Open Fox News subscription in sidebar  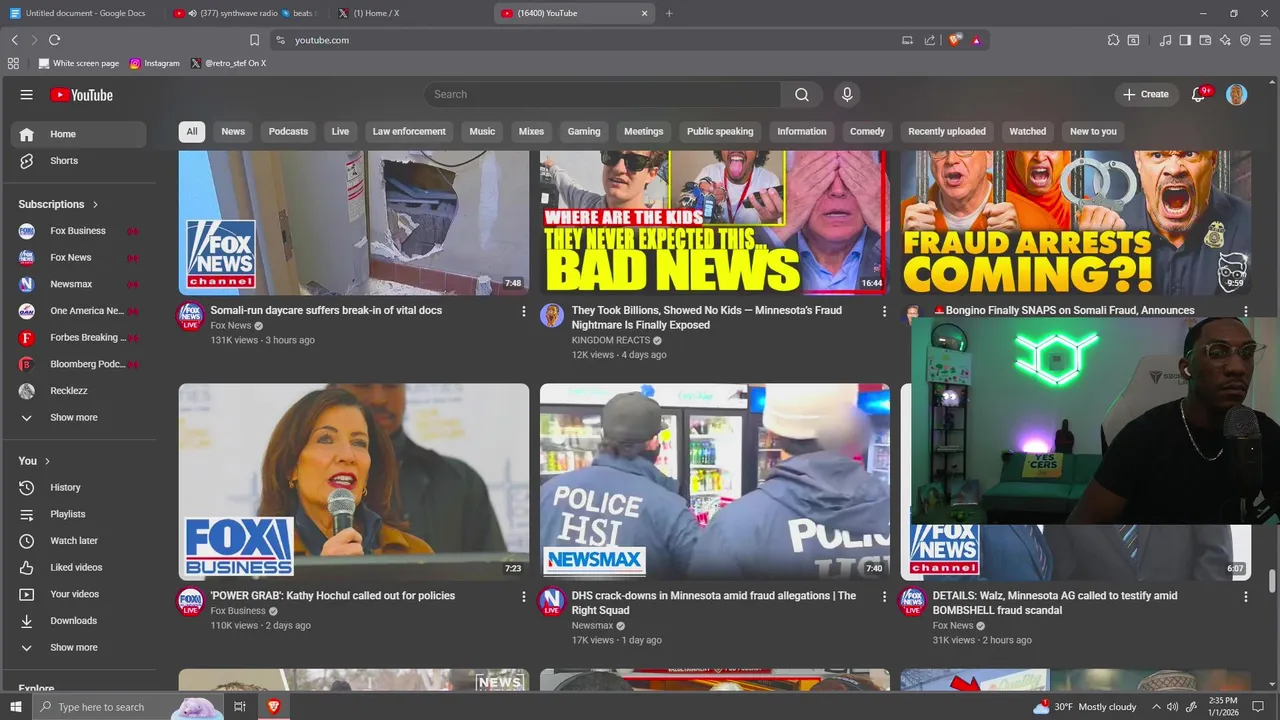78,257
